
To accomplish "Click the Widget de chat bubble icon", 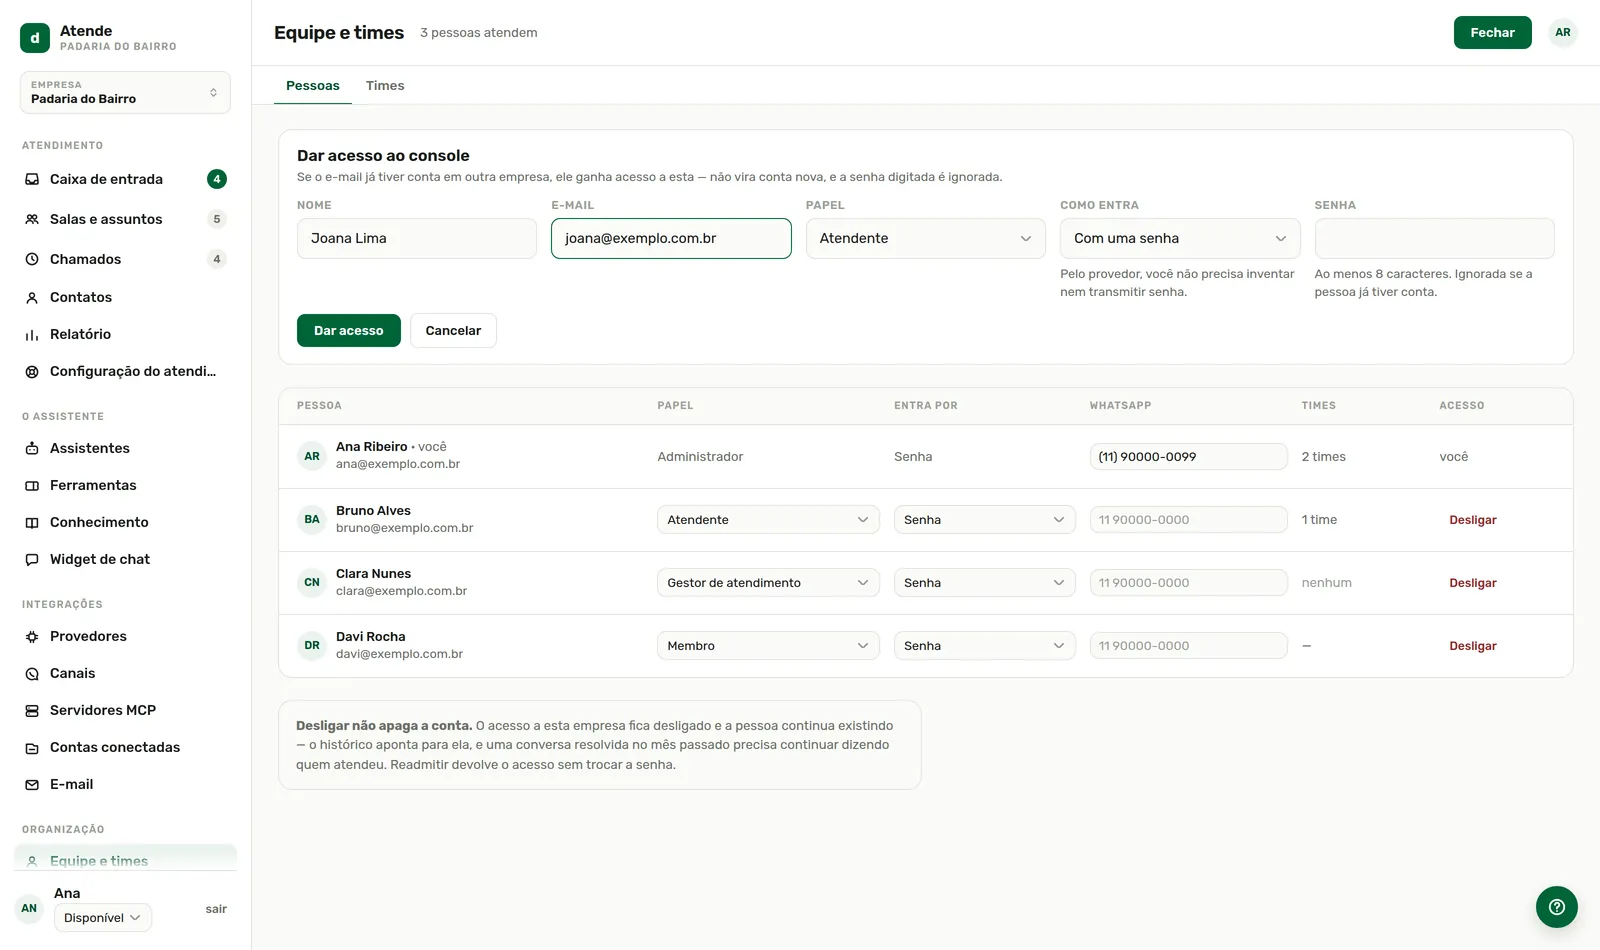I will pos(32,559).
